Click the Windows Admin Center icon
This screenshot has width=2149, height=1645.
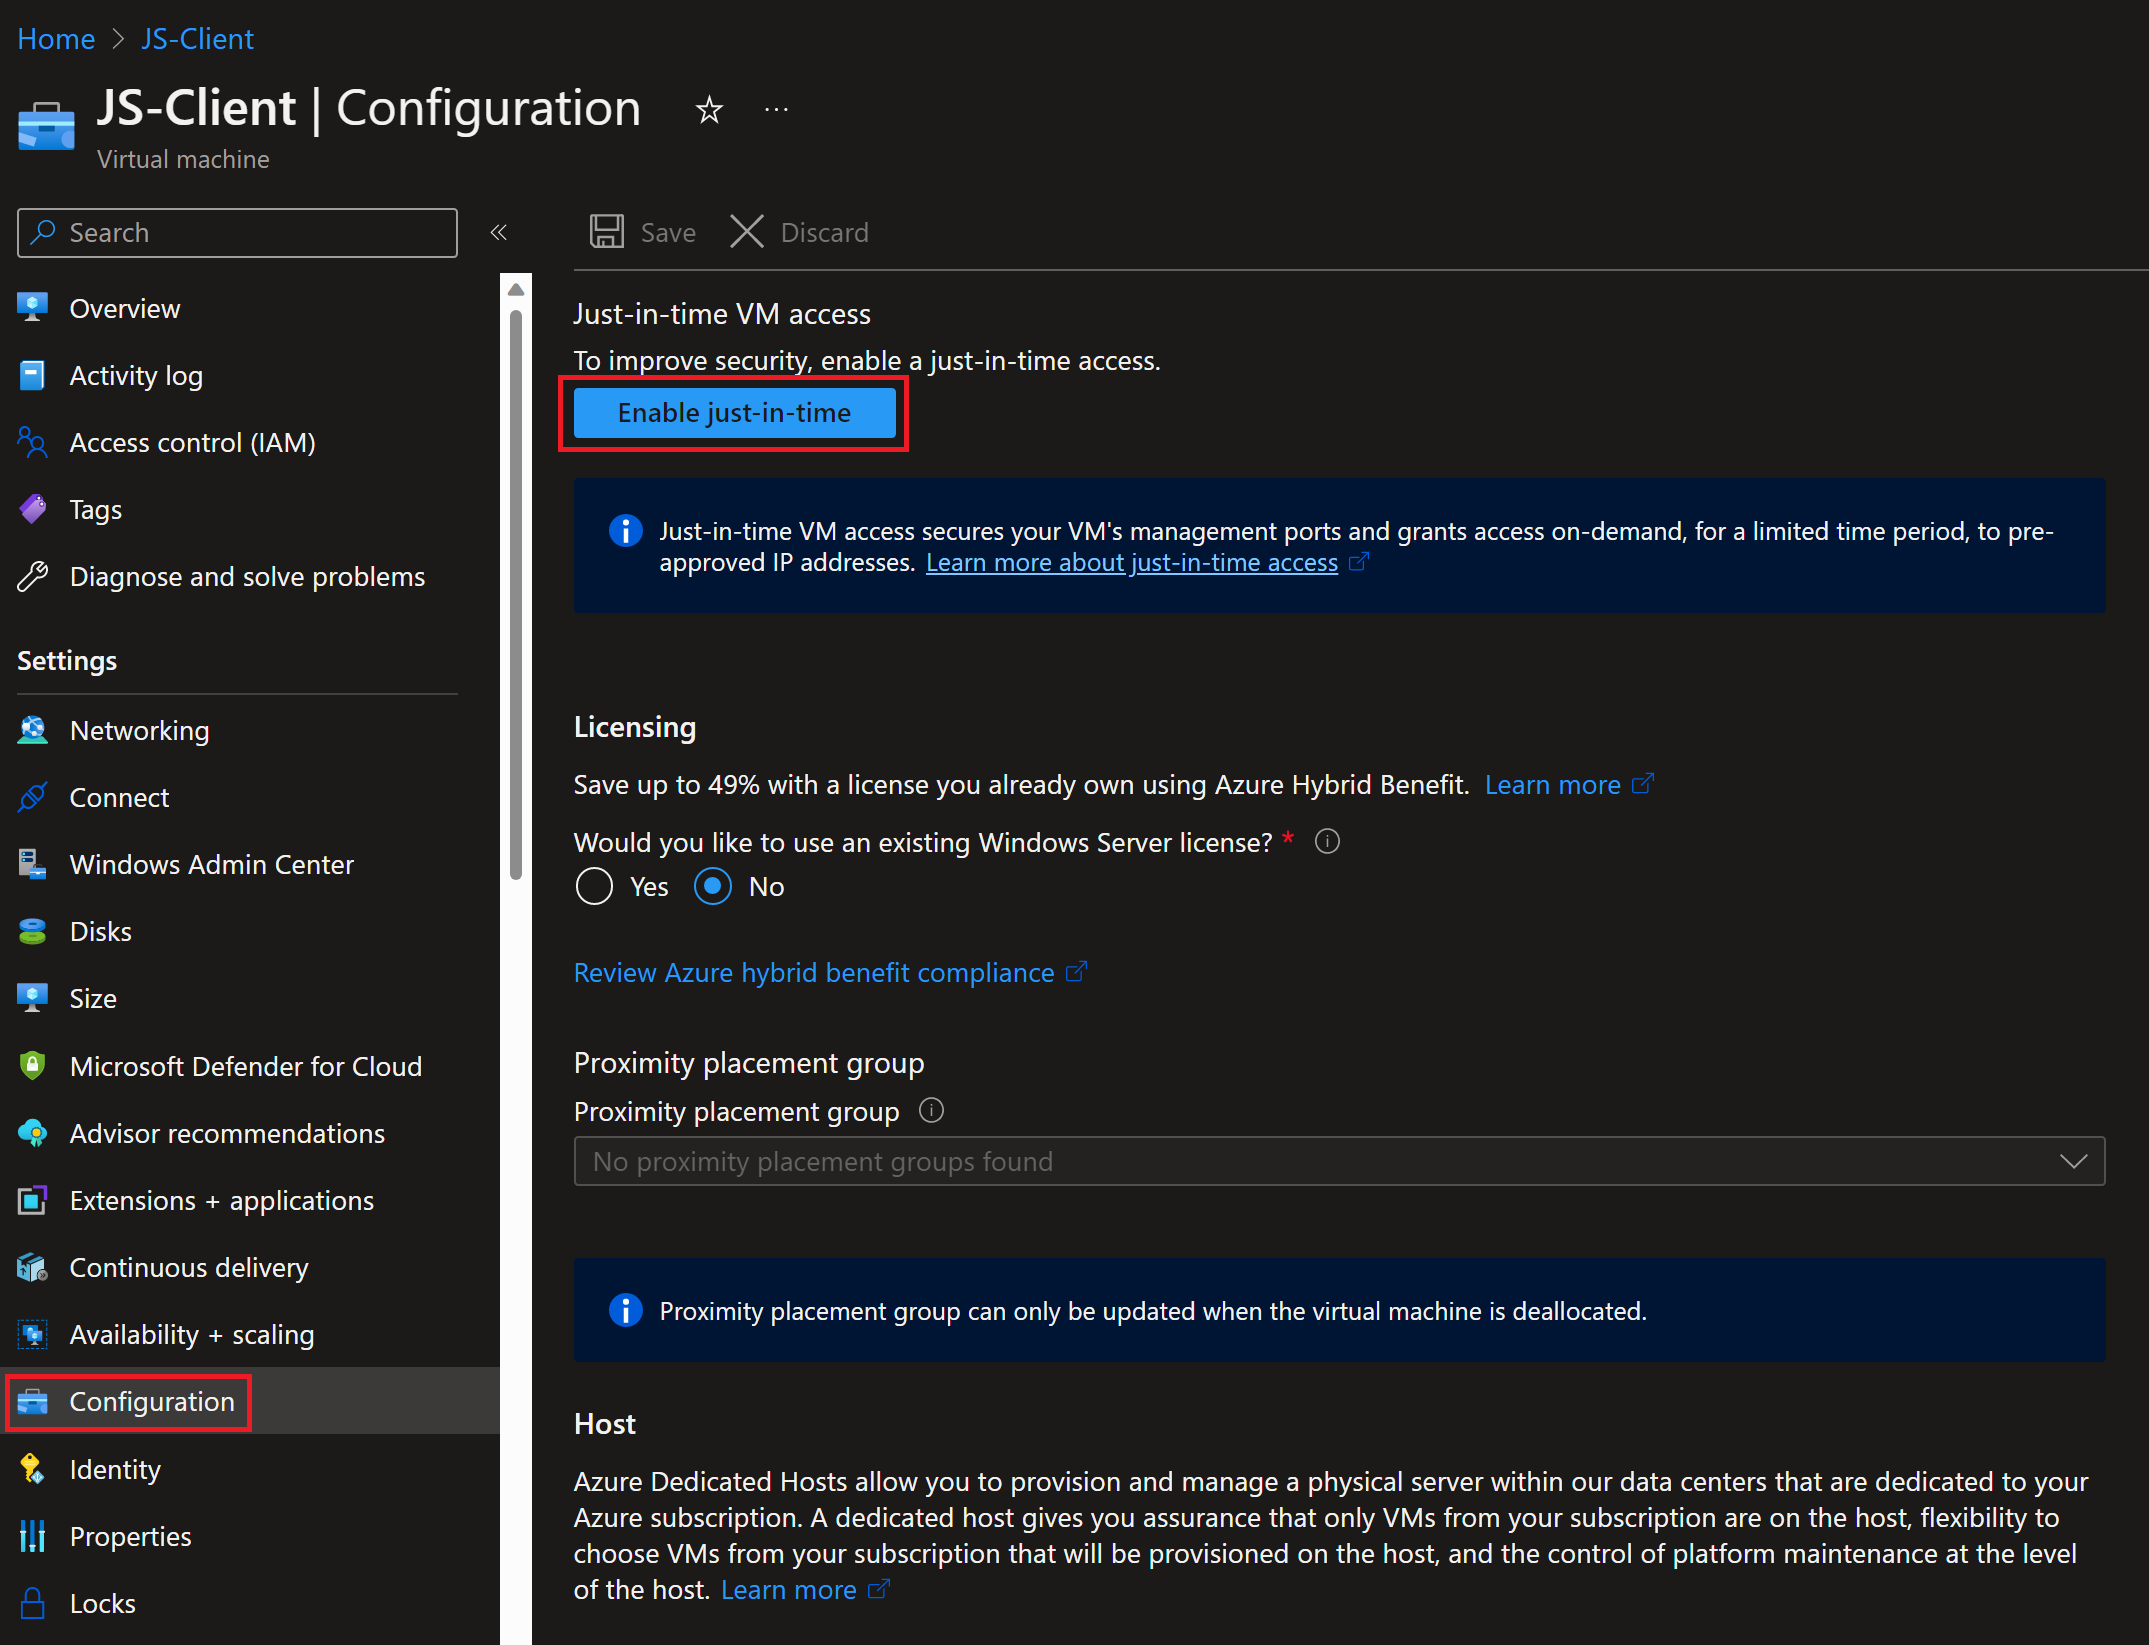click(33, 864)
